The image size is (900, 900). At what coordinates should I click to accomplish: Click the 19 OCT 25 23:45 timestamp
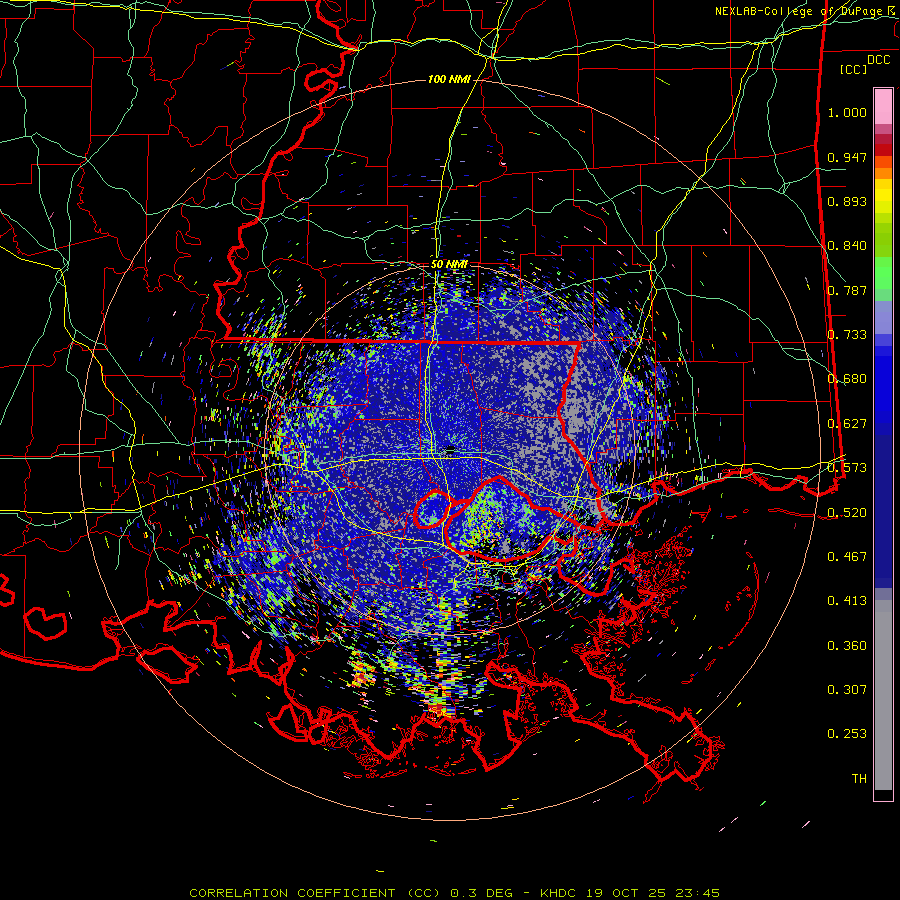click(x=653, y=893)
